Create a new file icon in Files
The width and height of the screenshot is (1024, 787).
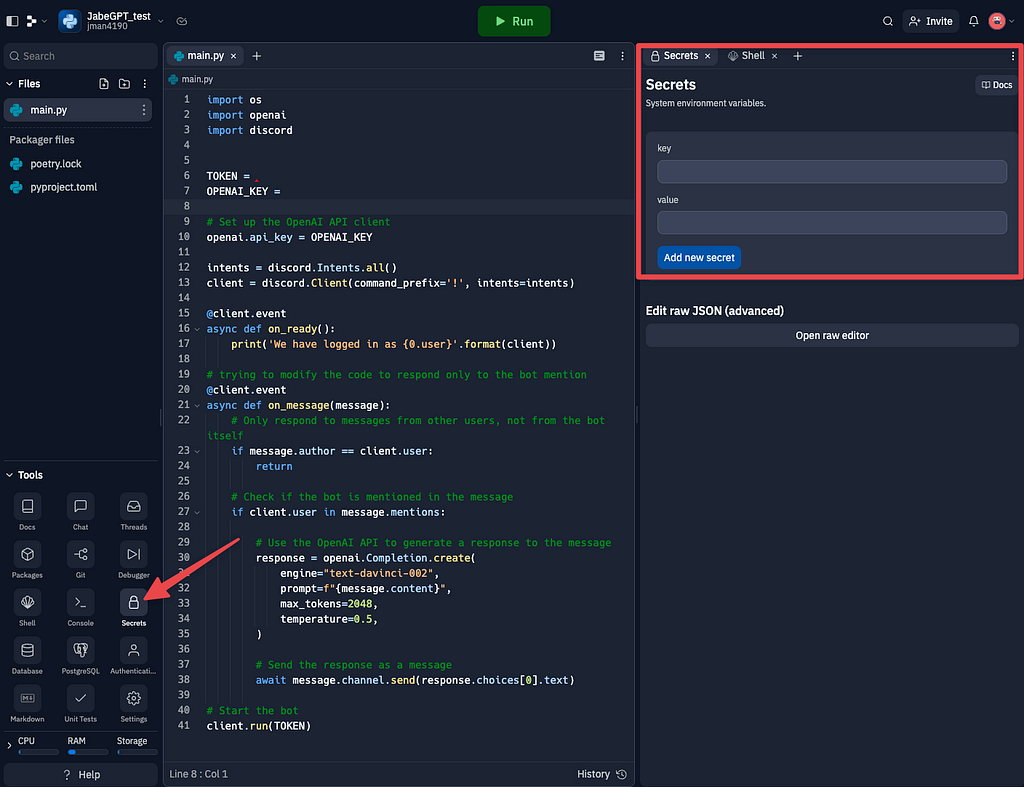[104, 84]
